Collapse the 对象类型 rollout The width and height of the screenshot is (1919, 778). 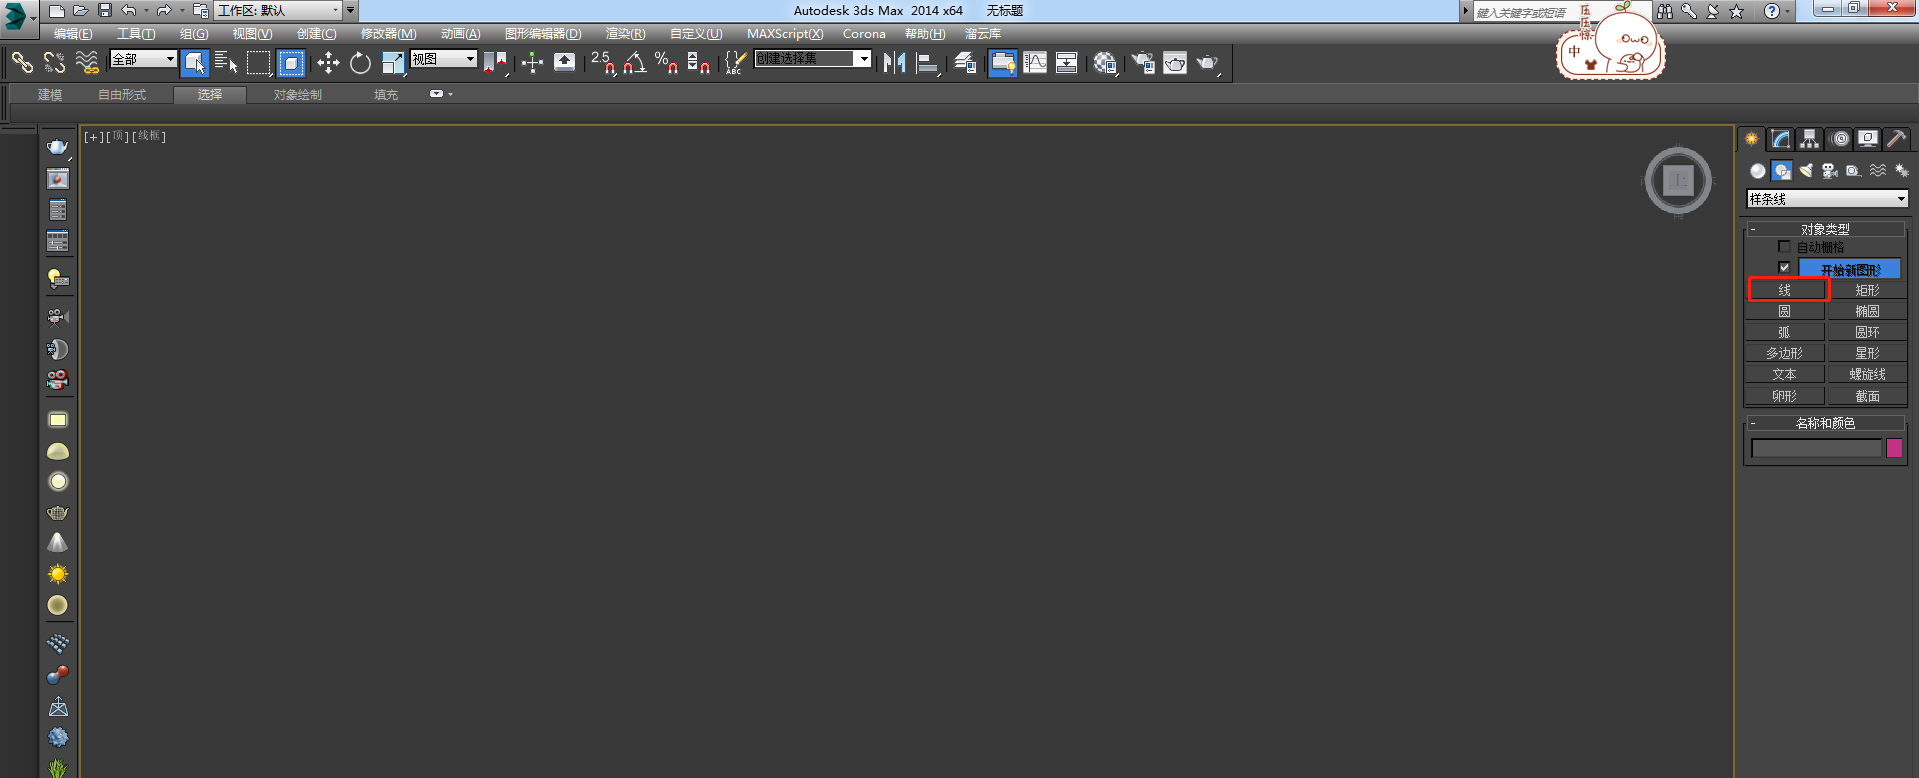1826,229
